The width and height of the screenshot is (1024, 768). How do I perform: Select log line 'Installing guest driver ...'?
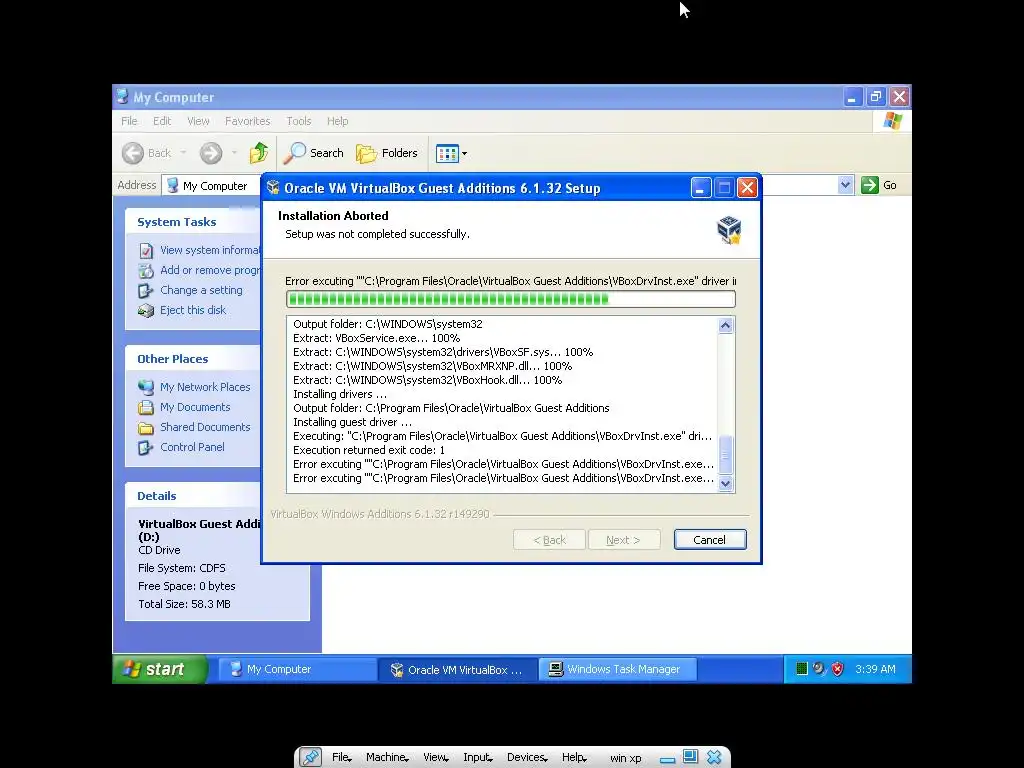coord(353,422)
